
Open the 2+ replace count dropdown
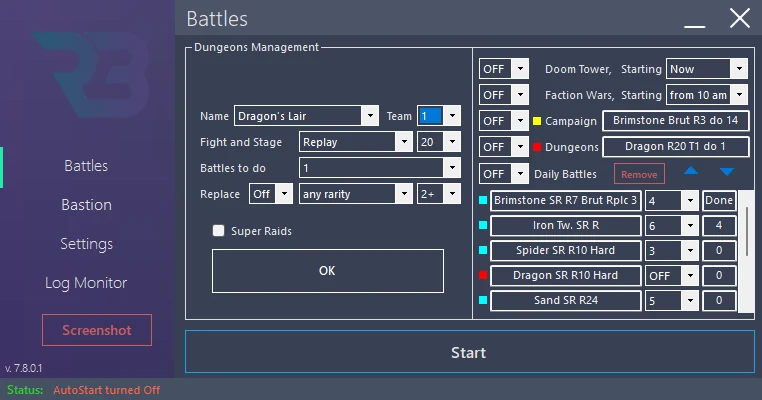(452, 194)
